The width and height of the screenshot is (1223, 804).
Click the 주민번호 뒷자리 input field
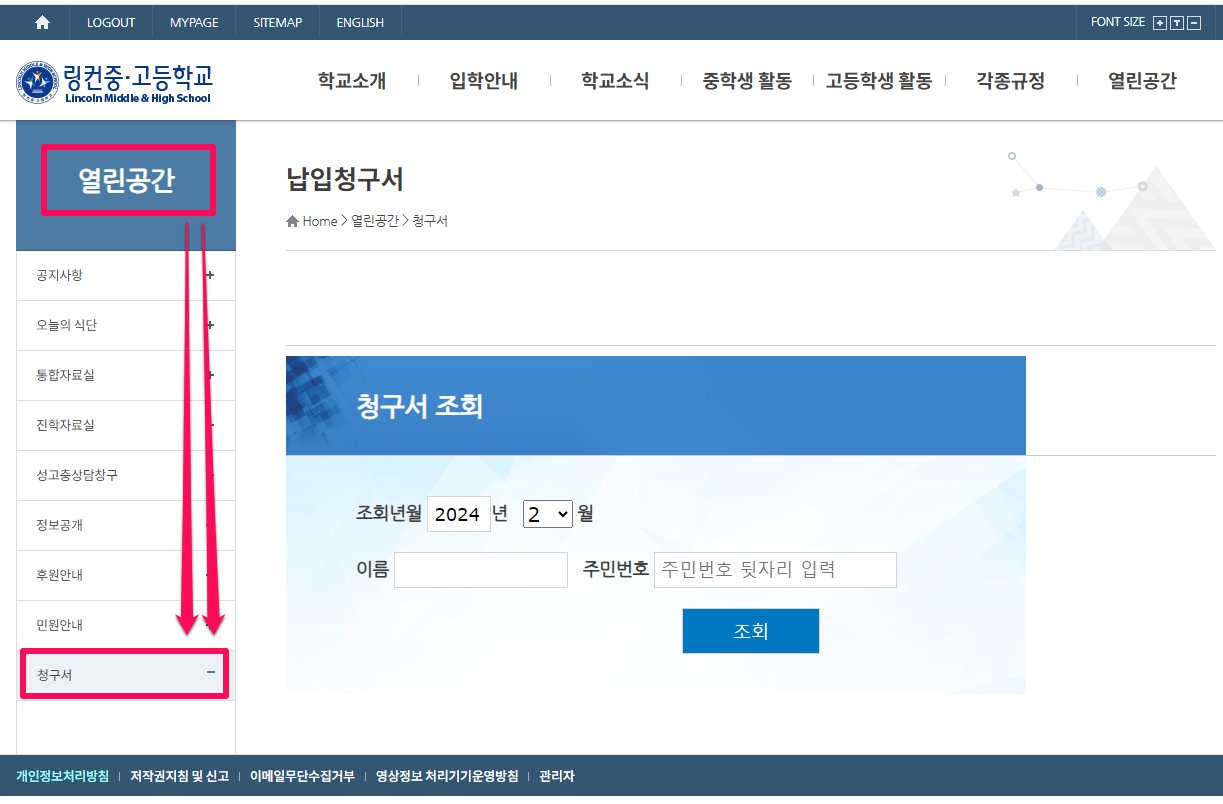click(x=775, y=570)
